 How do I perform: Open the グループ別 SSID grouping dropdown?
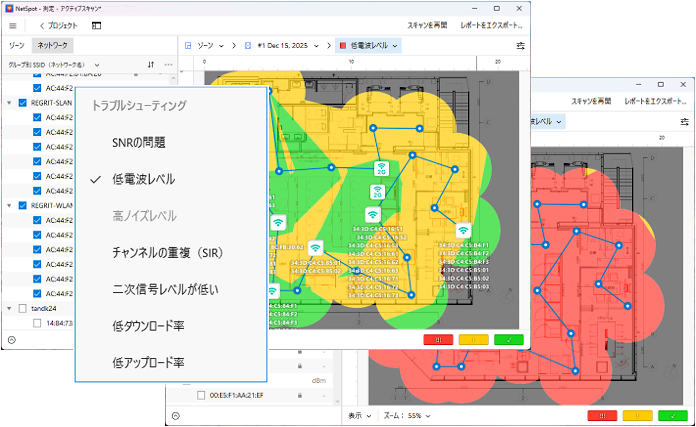(54, 65)
